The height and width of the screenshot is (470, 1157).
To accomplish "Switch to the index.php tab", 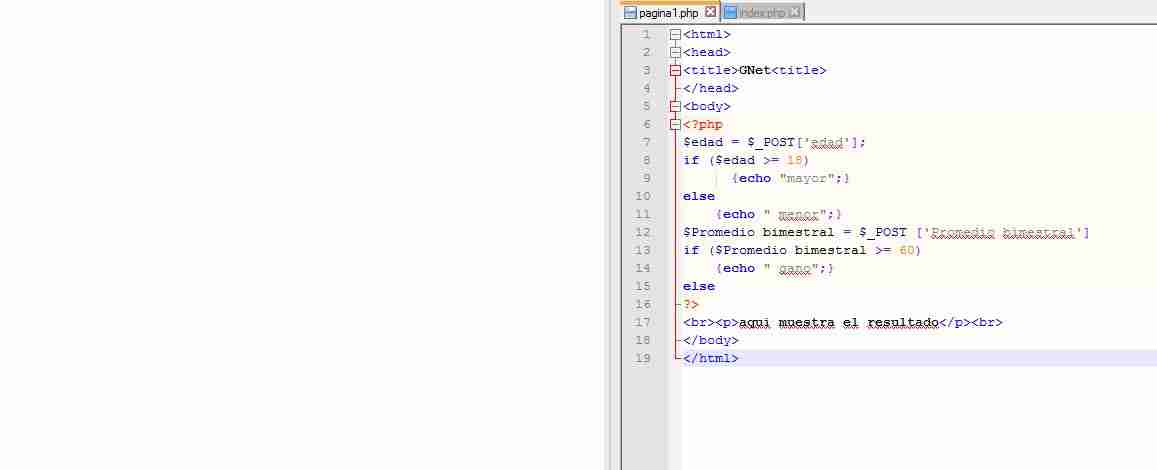I will click(x=761, y=13).
